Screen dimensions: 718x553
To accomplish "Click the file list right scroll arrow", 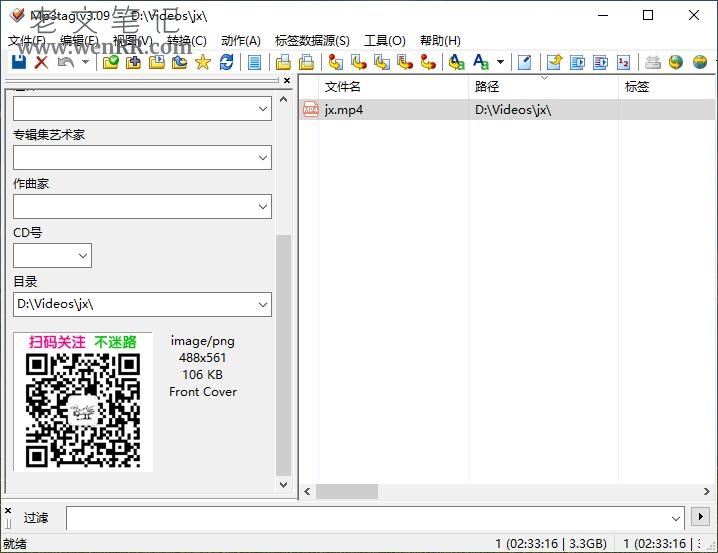I will coord(707,492).
